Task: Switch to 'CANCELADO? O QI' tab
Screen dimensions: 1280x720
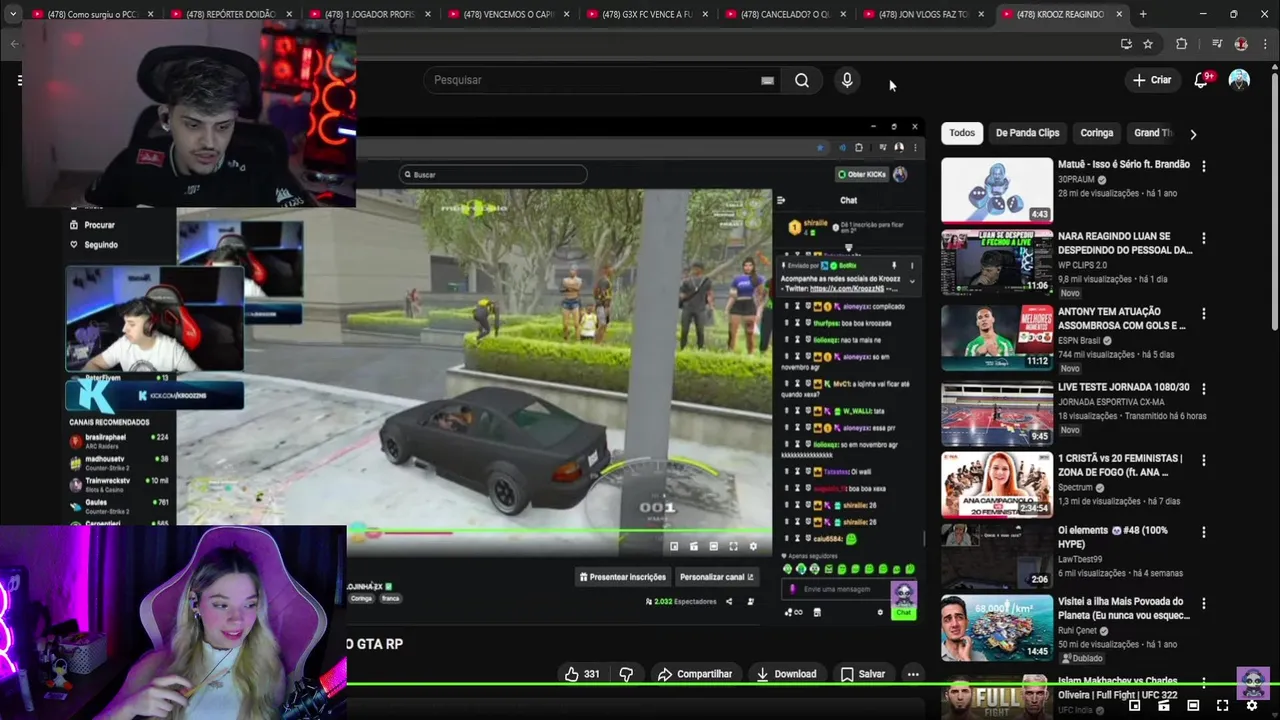Action: click(x=785, y=14)
